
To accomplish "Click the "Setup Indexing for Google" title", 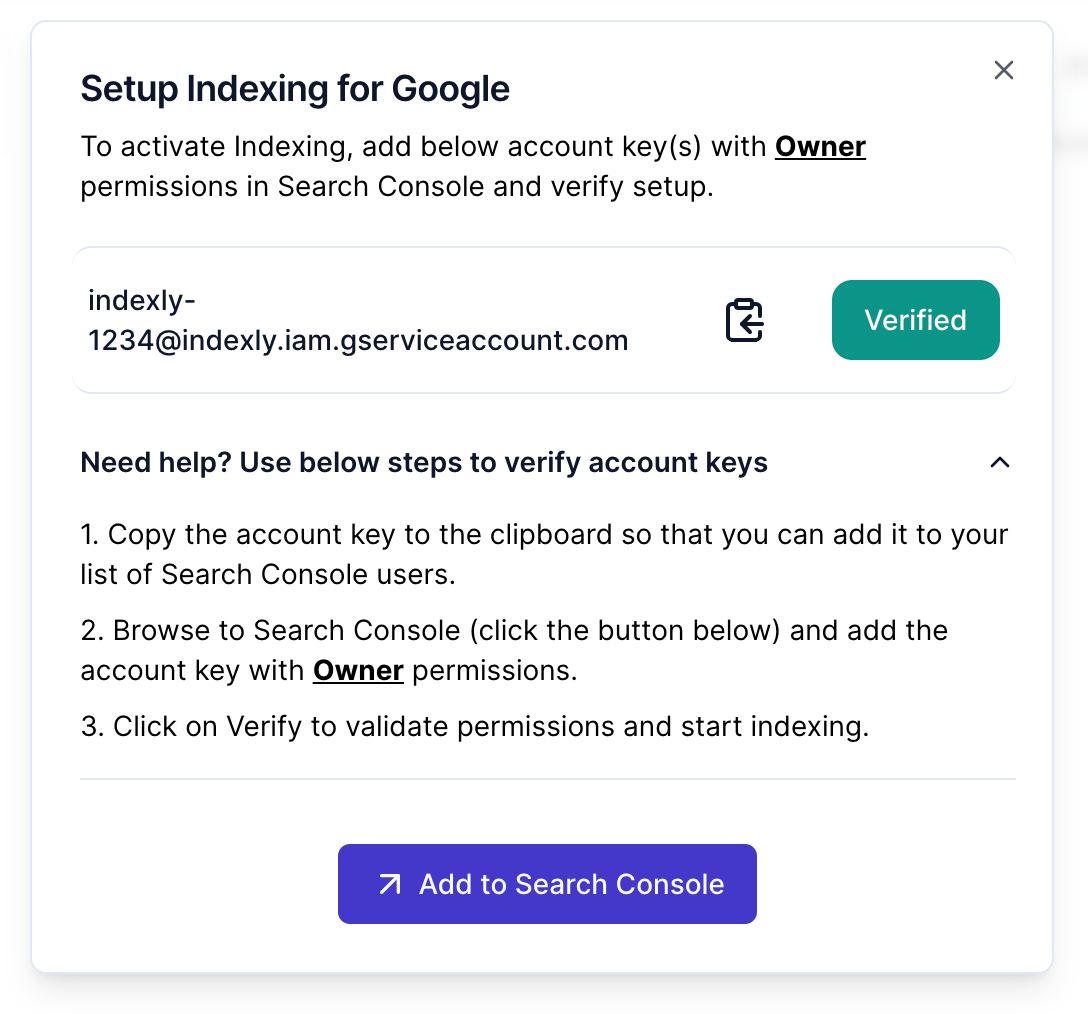I will (295, 89).
